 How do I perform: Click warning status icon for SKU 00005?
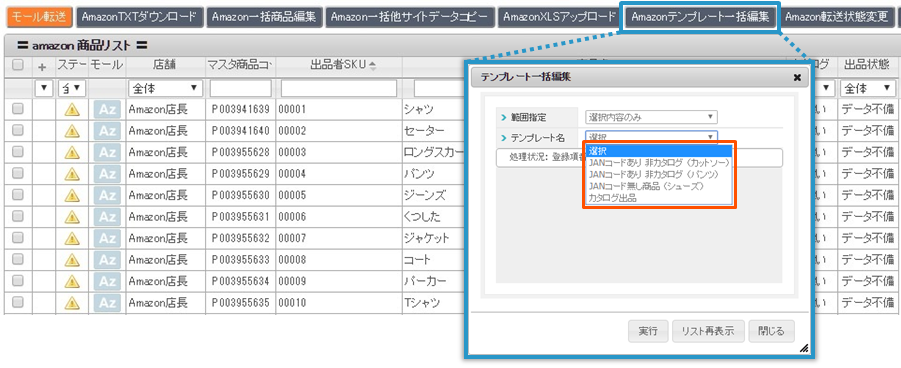point(72,196)
